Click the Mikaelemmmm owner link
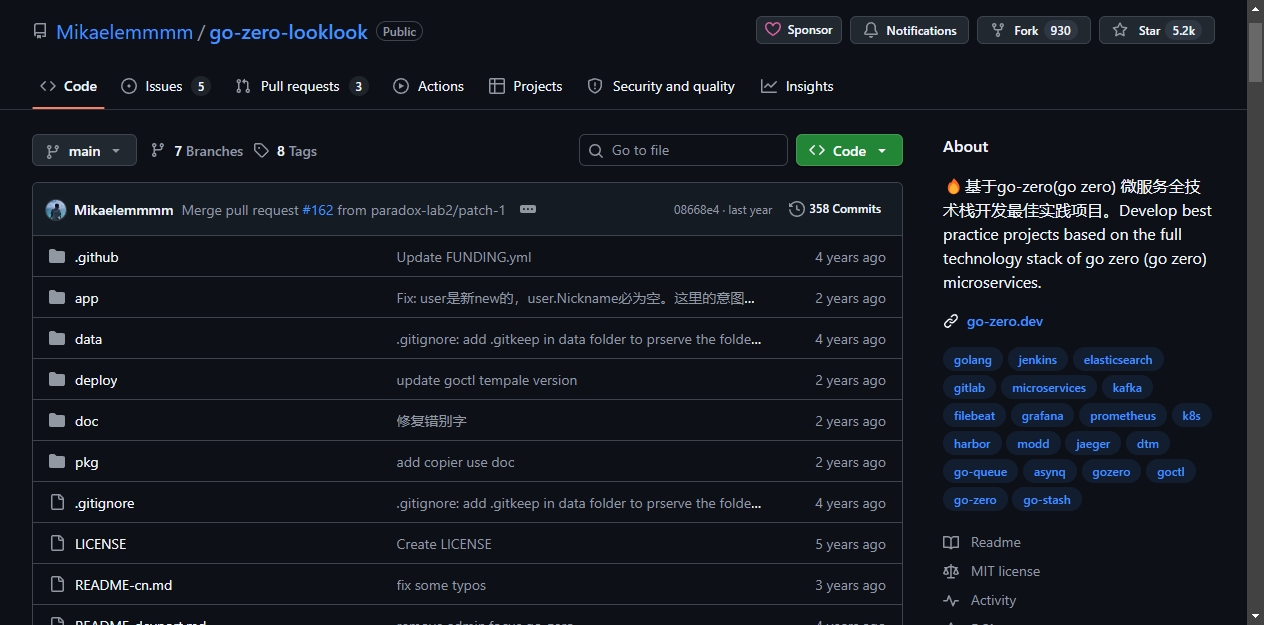The width and height of the screenshot is (1264, 625). (124, 32)
